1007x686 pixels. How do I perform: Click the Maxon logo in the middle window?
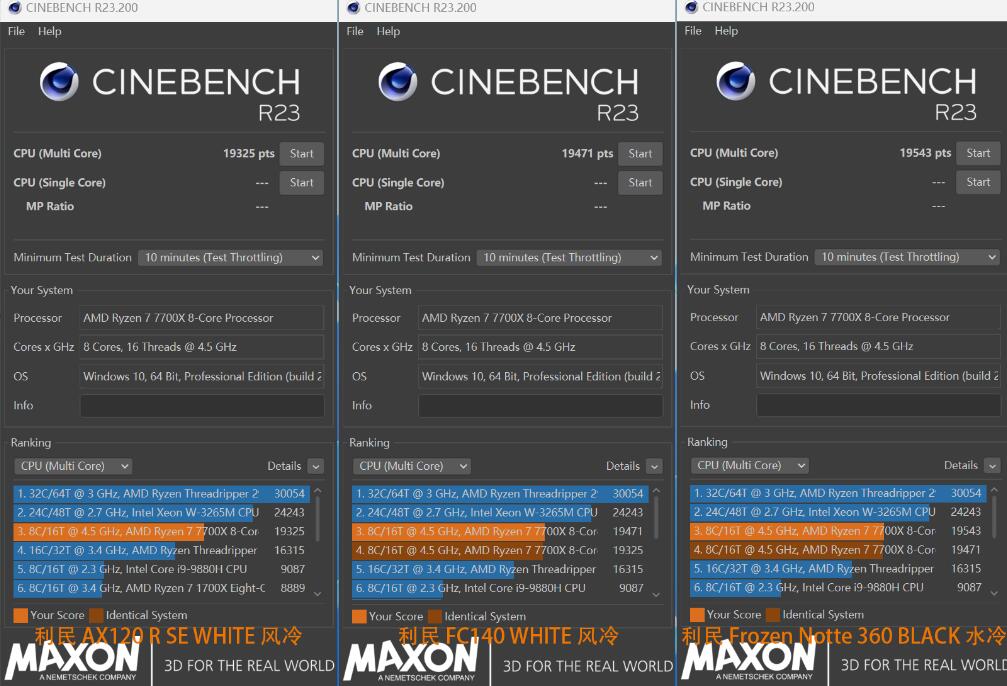click(x=411, y=662)
